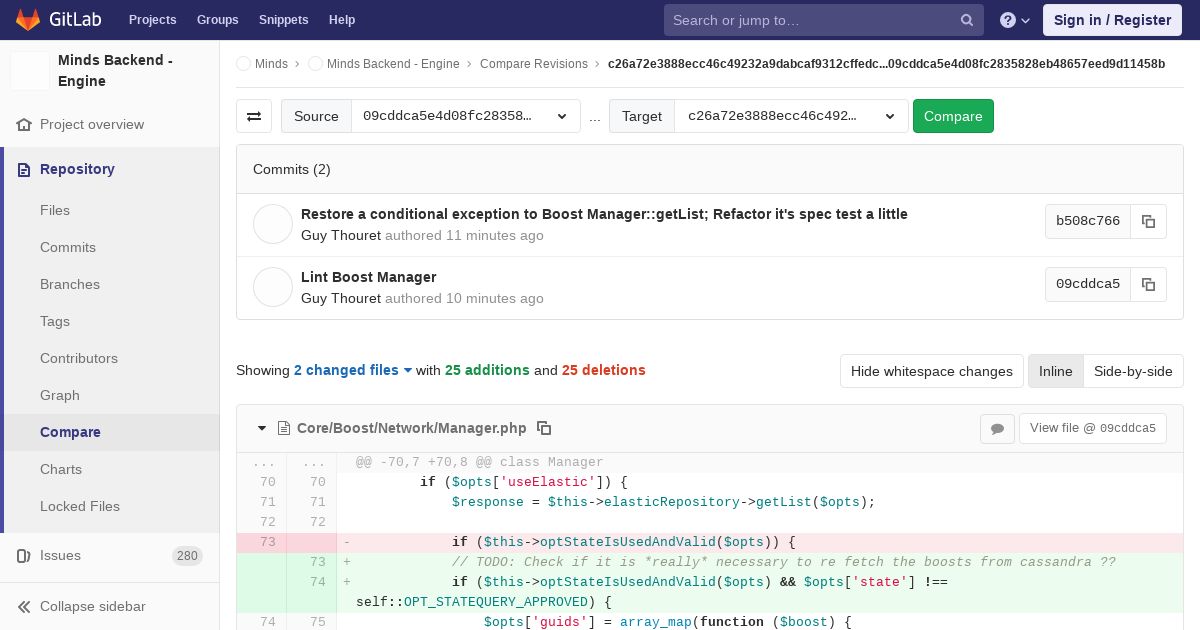Click commit hash b508c766 label
The height and width of the screenshot is (630, 1200).
(1088, 221)
